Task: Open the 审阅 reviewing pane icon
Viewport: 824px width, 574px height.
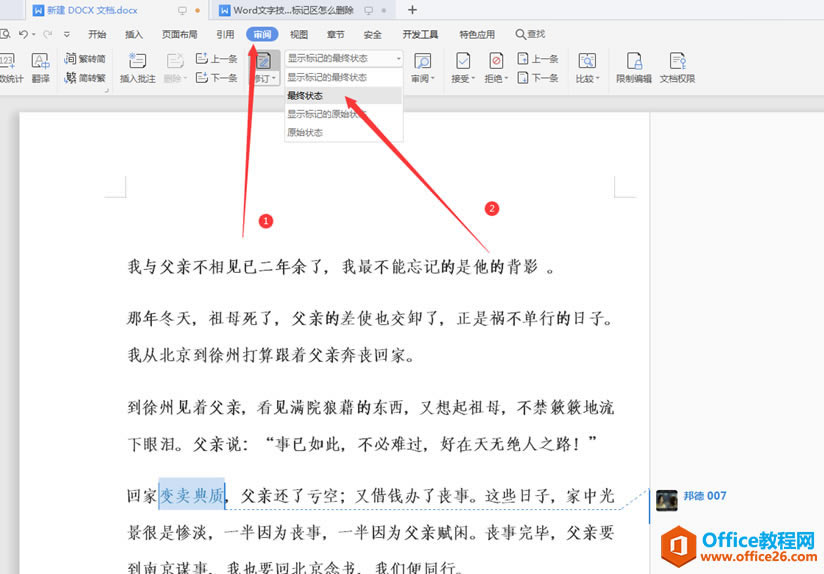Action: coord(423,61)
